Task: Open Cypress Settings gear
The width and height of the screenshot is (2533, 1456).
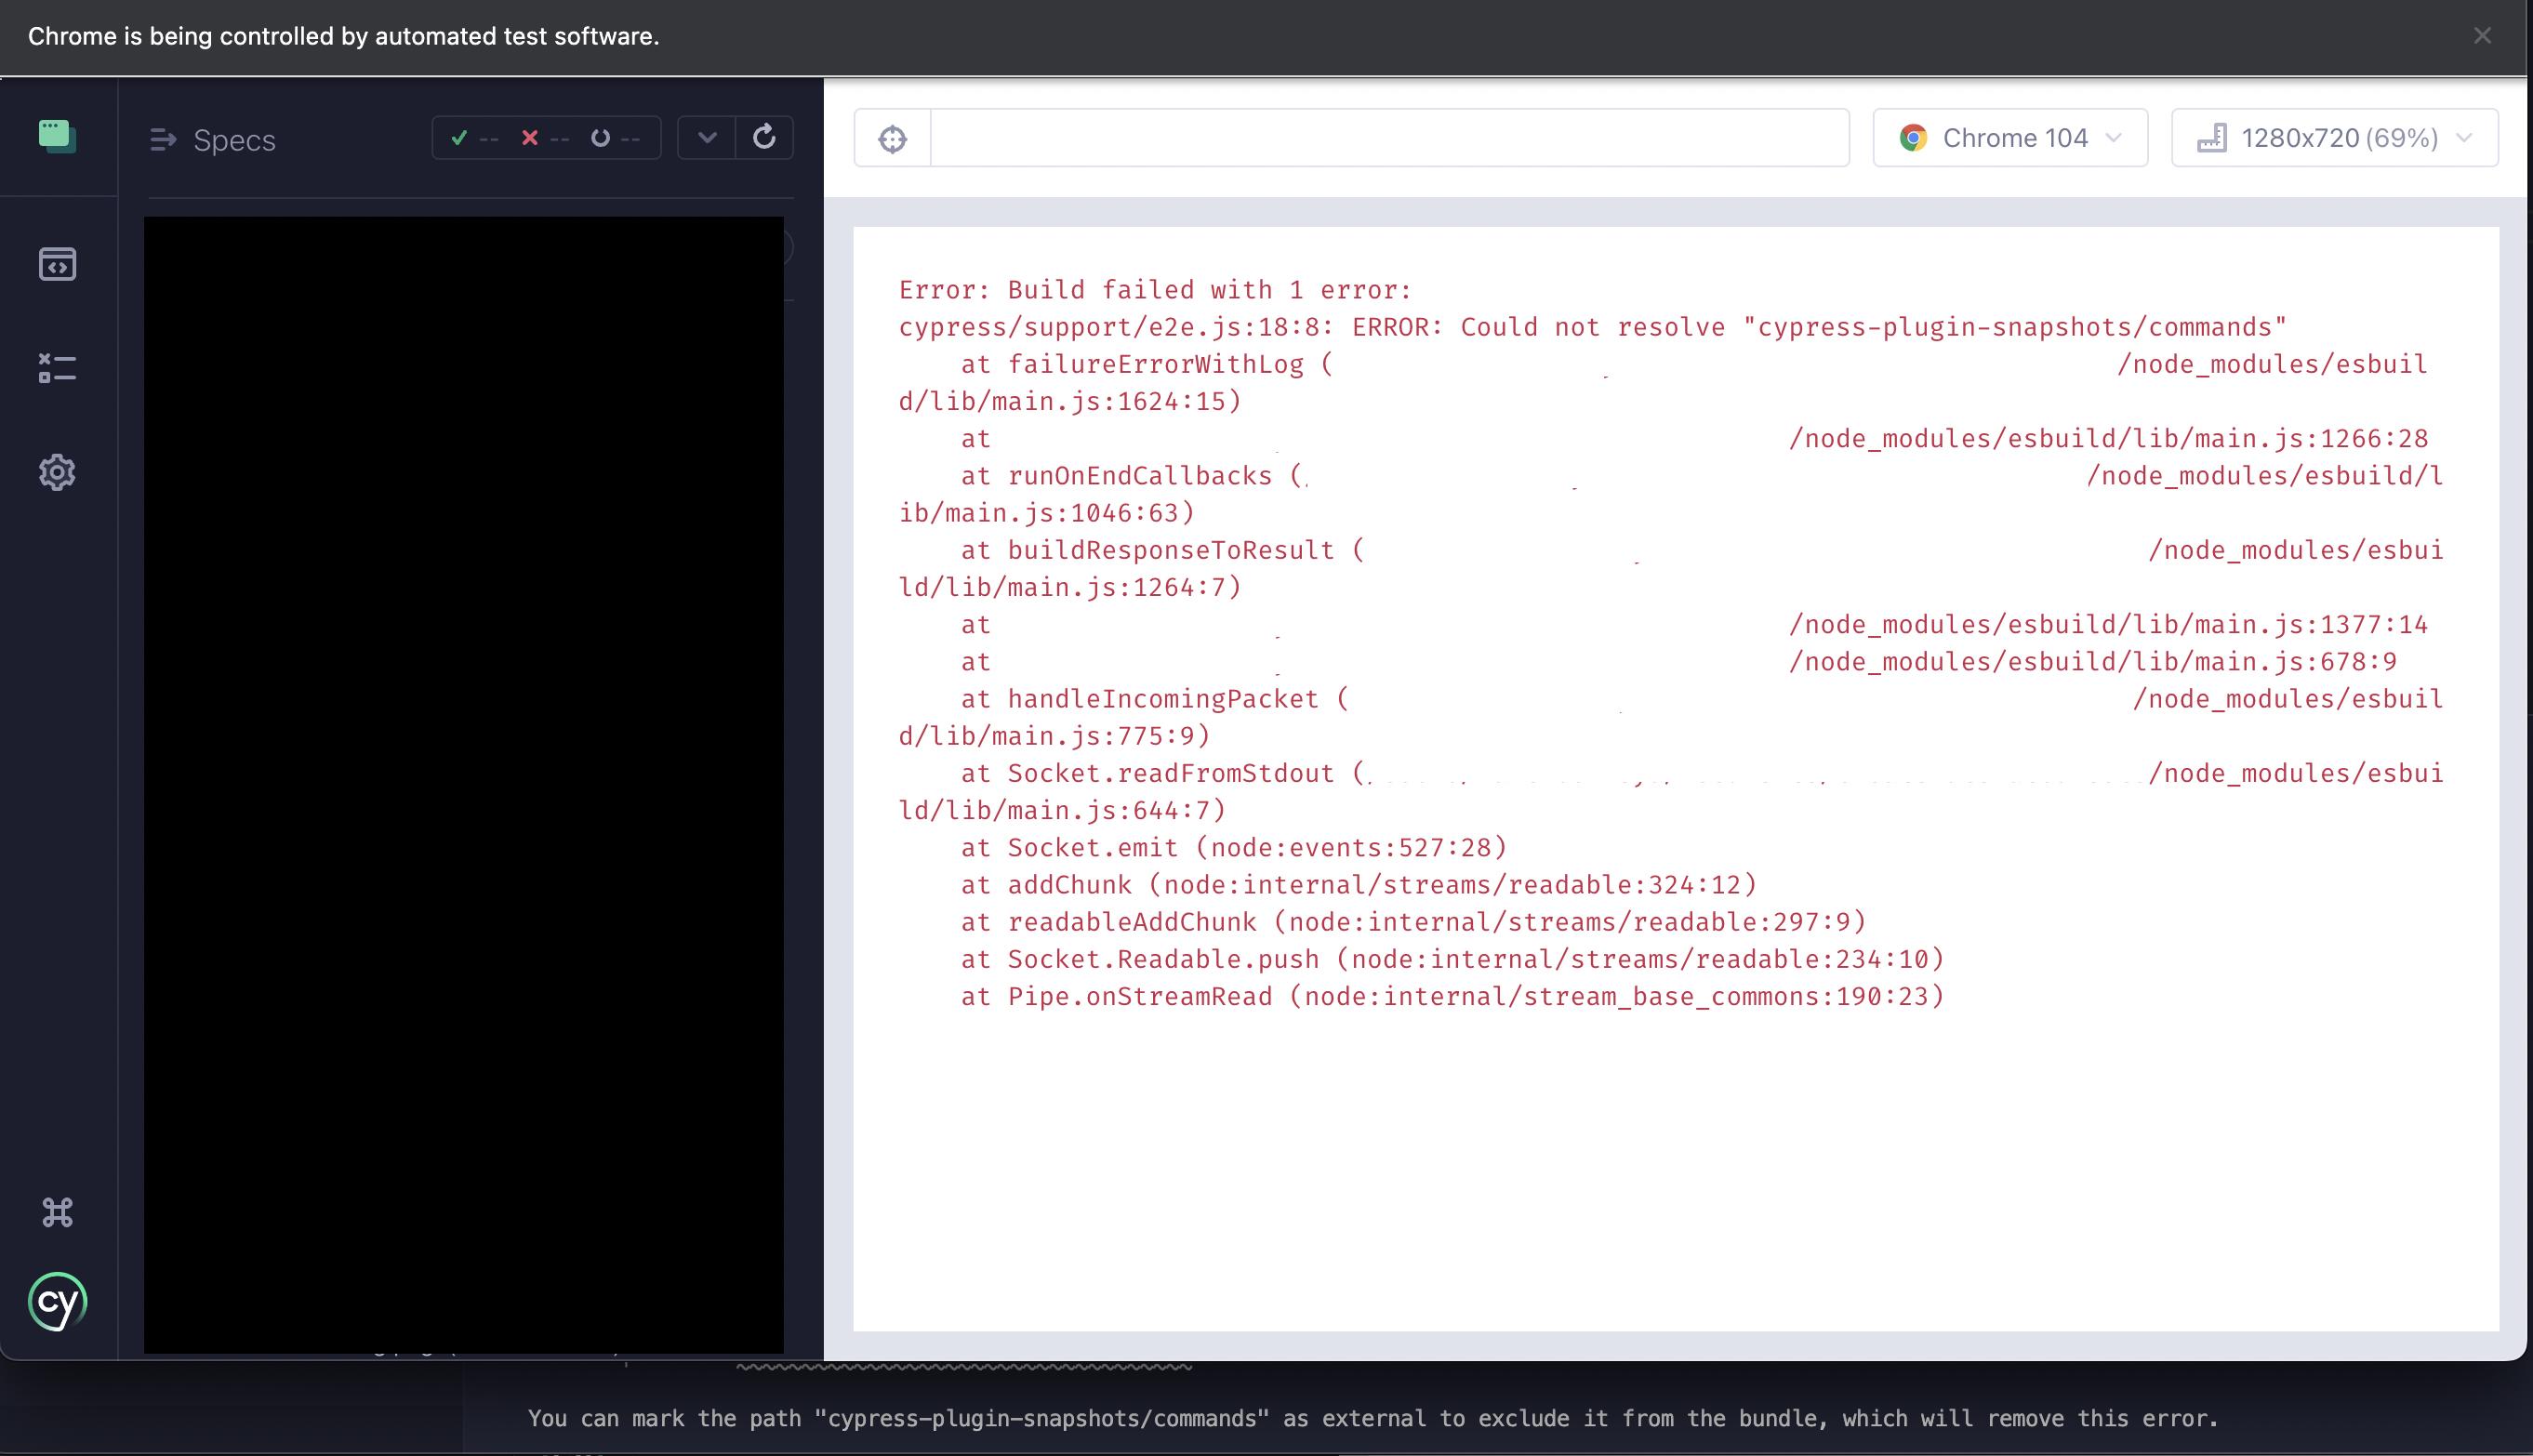Action: click(57, 472)
